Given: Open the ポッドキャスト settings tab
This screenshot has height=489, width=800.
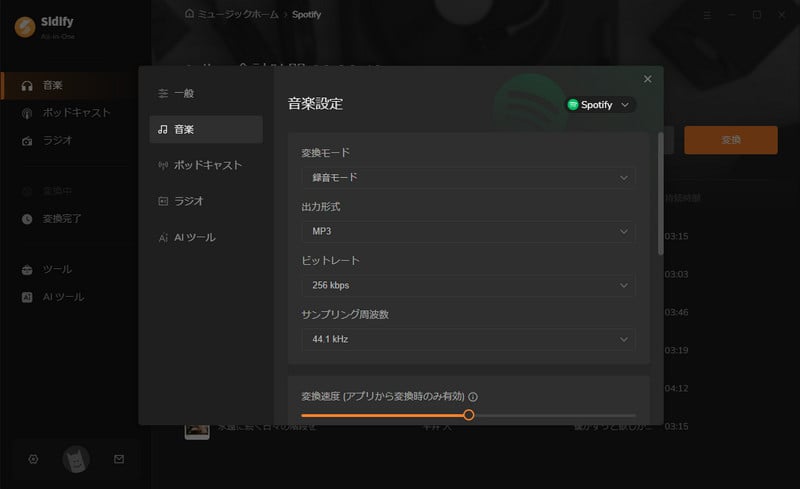Looking at the screenshot, I should pos(206,165).
